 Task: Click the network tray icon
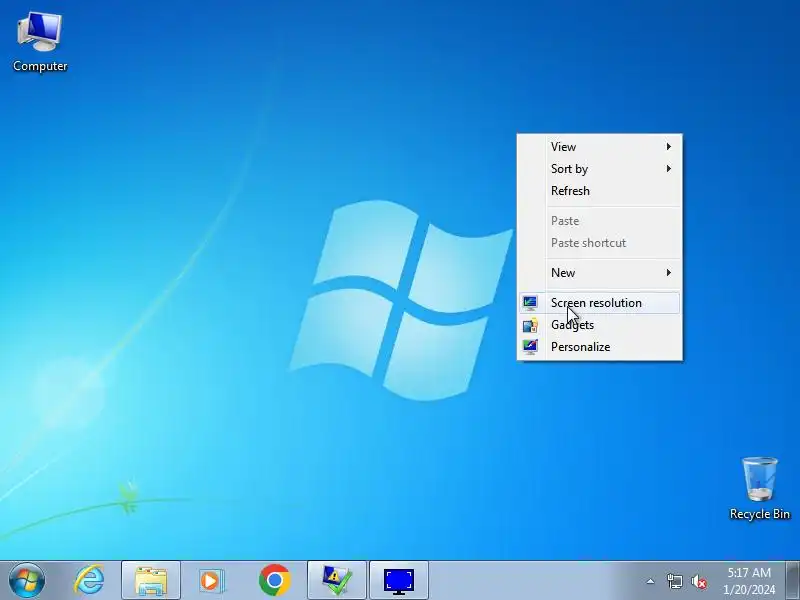pos(674,581)
